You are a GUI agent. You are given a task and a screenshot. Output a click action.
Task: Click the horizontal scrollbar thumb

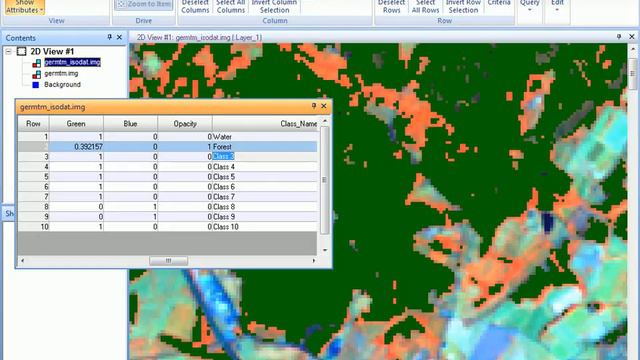[169, 260]
